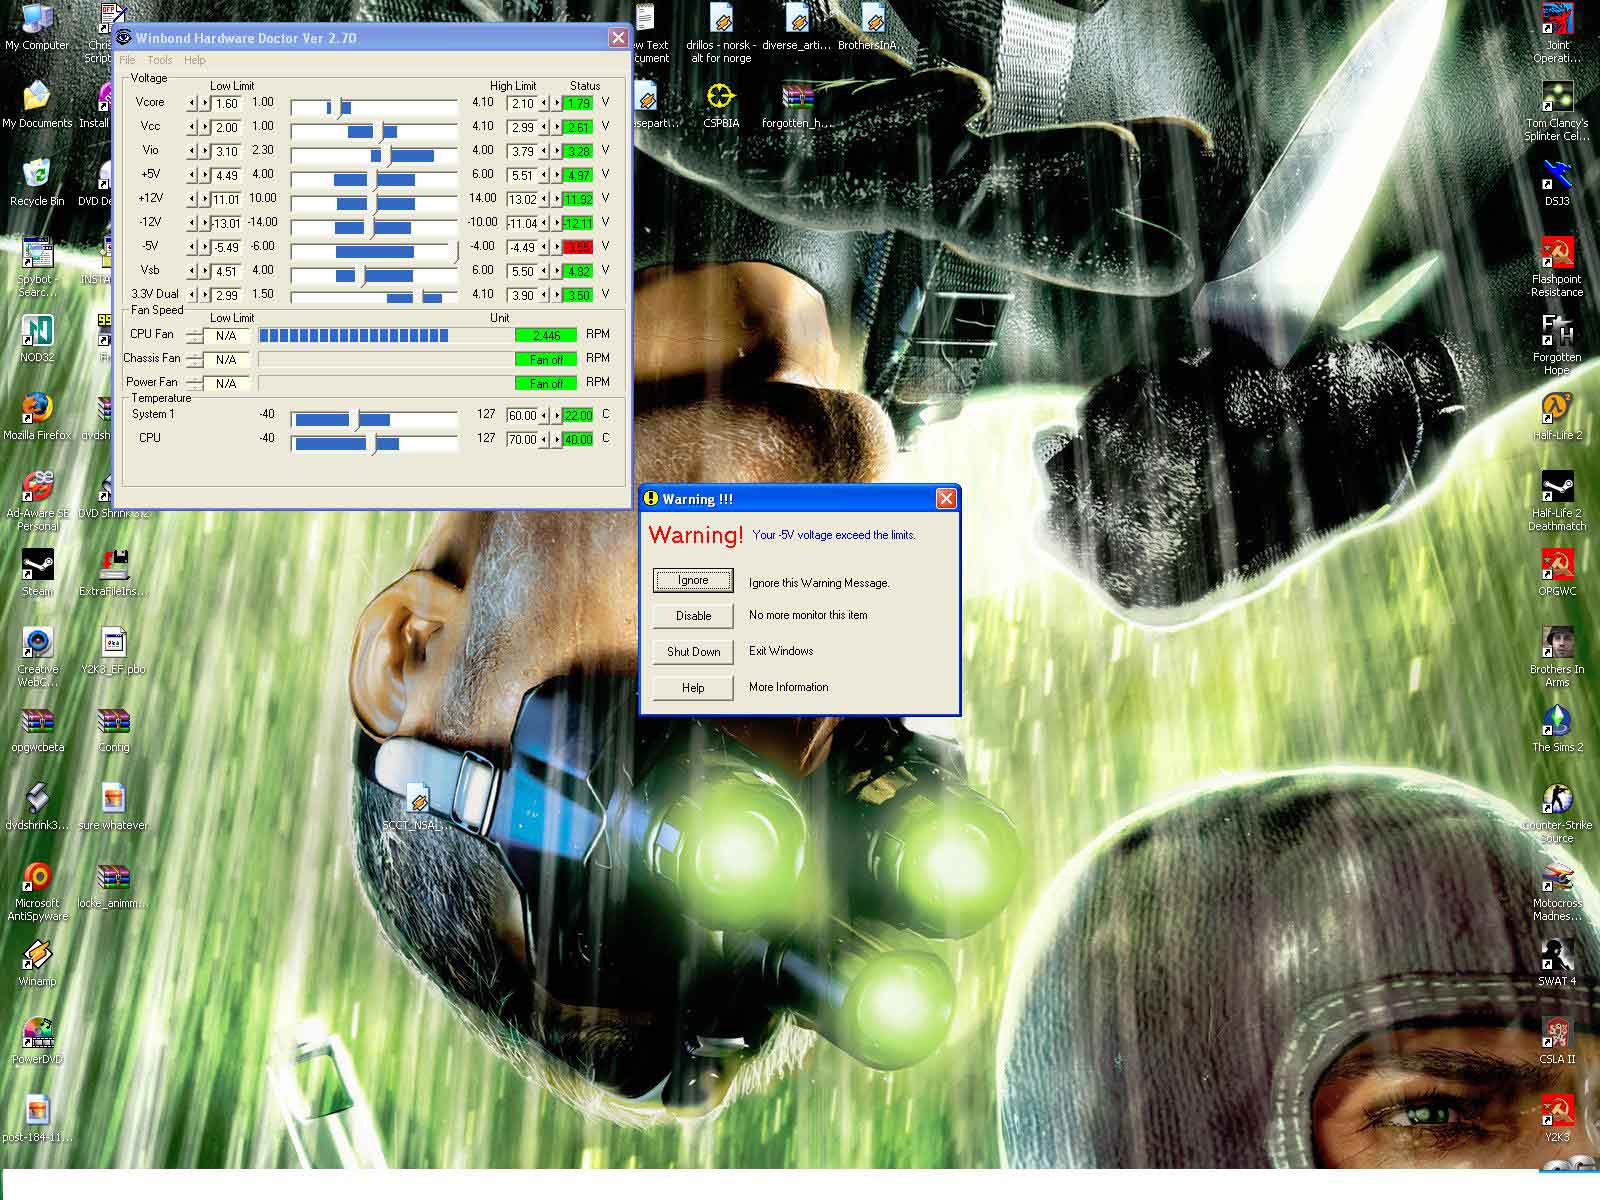Click Ignore in the Warning dialog
This screenshot has height=1200, width=1600.
(x=693, y=580)
